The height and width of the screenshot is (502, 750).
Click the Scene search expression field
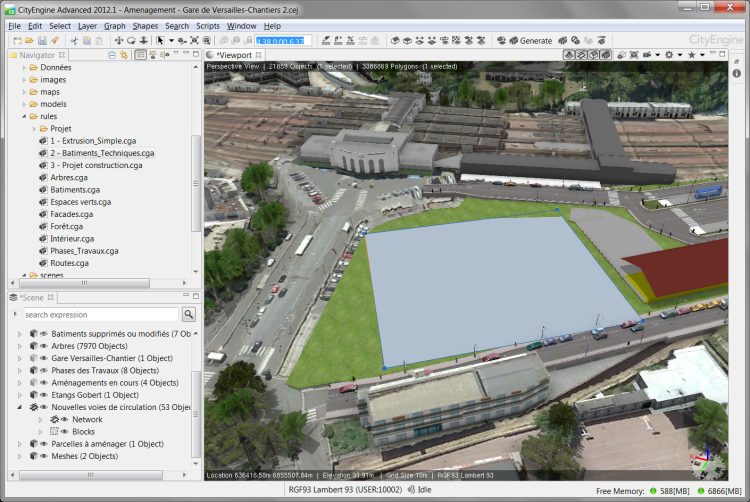tap(101, 315)
